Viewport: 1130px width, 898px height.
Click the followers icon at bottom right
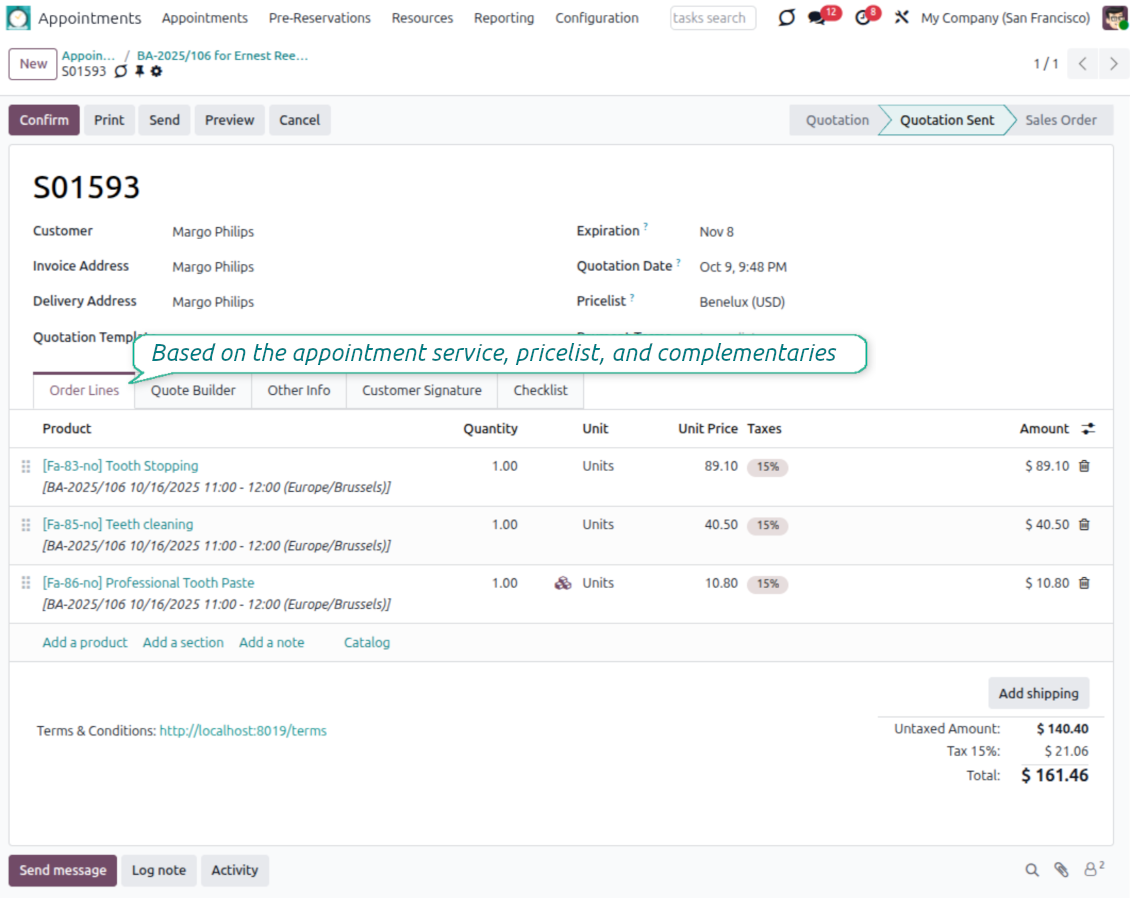click(x=1093, y=869)
